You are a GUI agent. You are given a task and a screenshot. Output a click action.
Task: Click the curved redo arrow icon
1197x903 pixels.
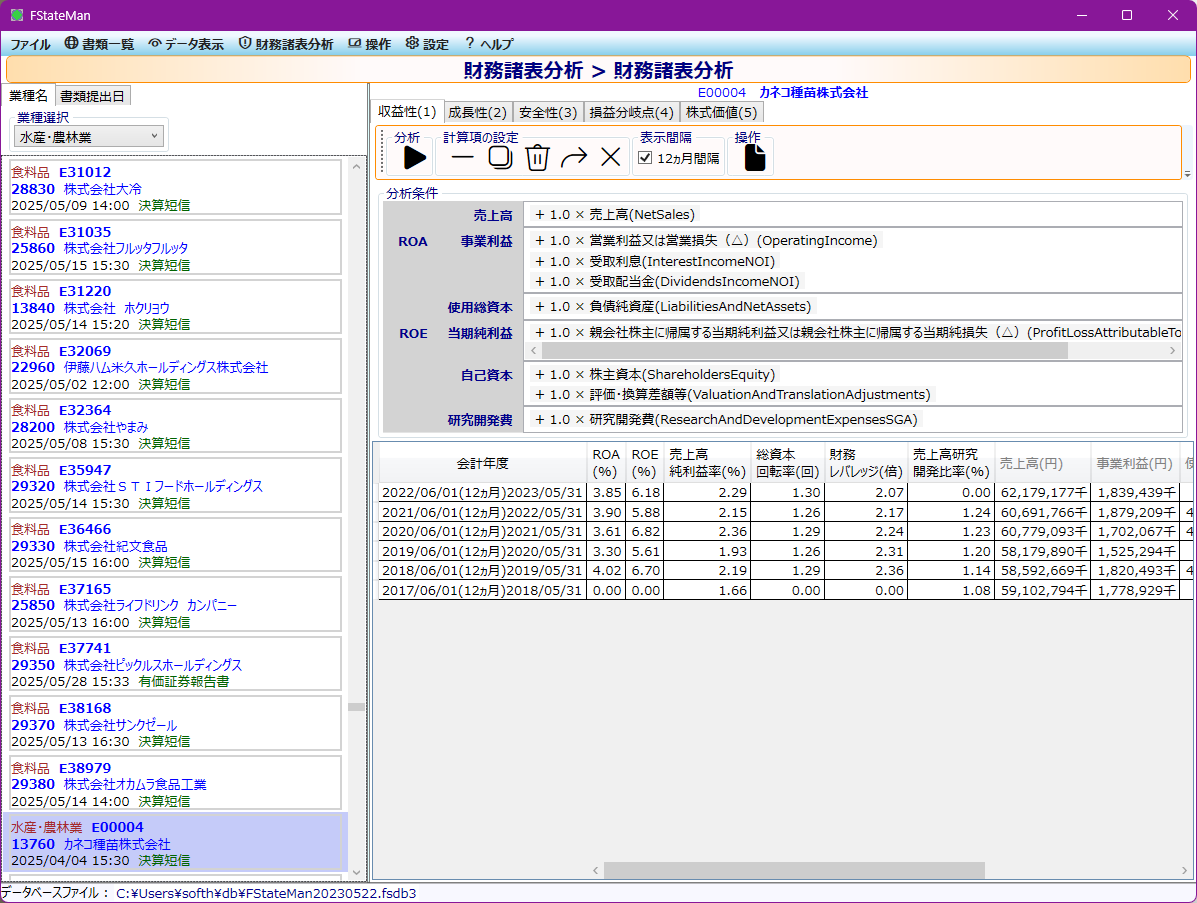click(574, 158)
